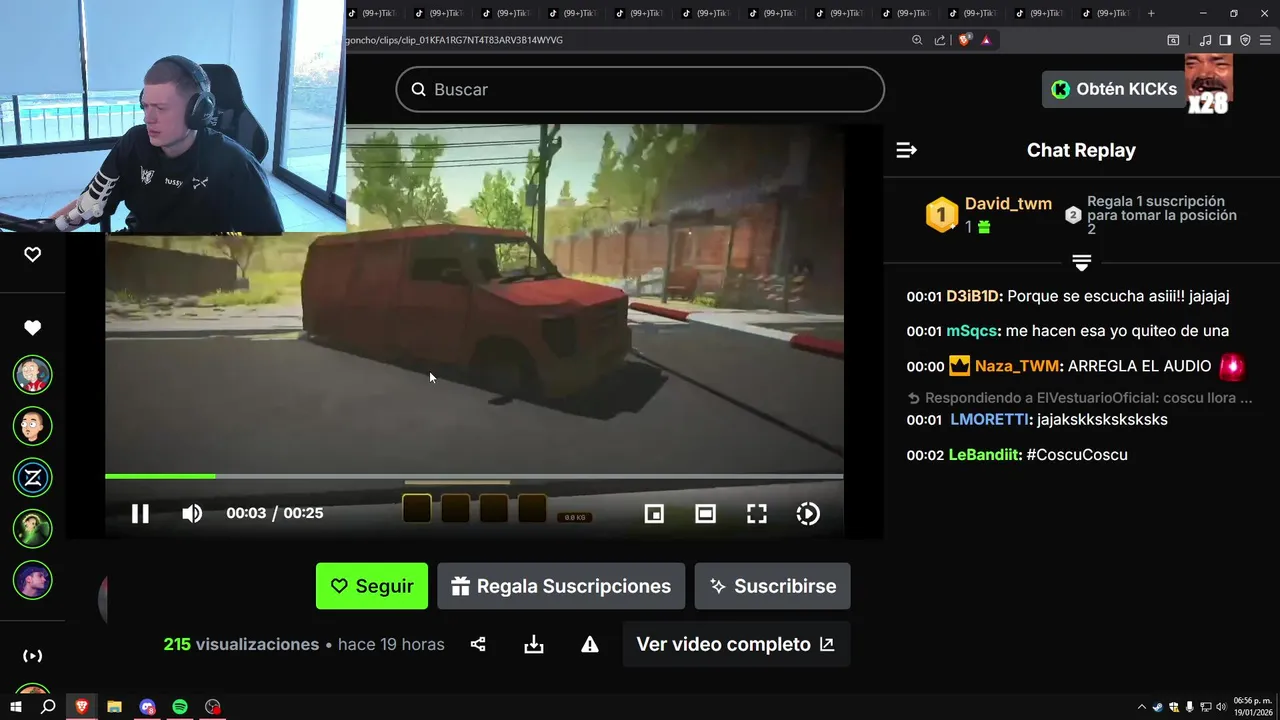Show hidden system tray icons chevron
Viewport: 1280px width, 720px height.
click(x=1142, y=706)
